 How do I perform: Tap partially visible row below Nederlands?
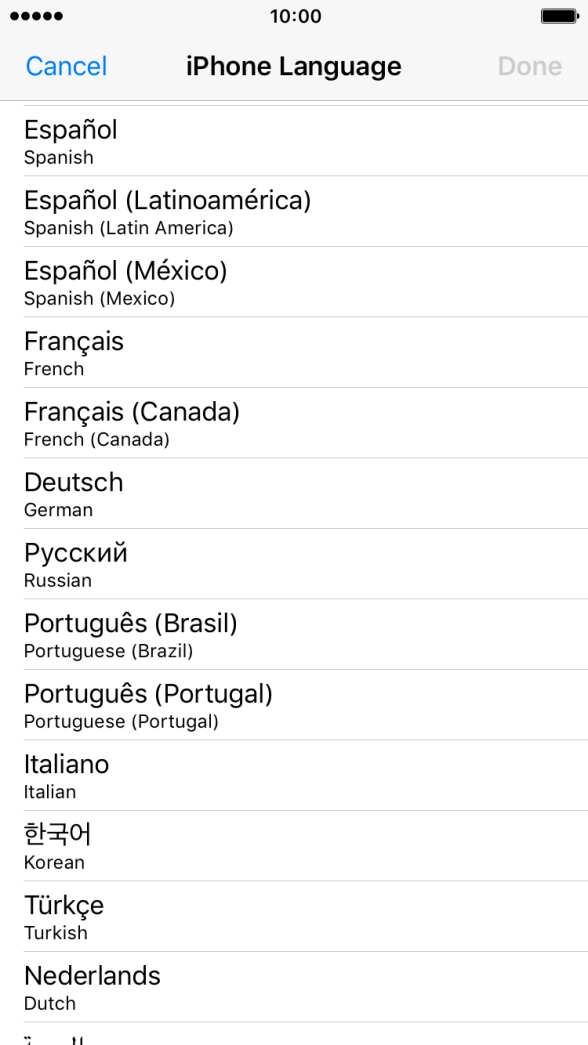tap(294, 1034)
